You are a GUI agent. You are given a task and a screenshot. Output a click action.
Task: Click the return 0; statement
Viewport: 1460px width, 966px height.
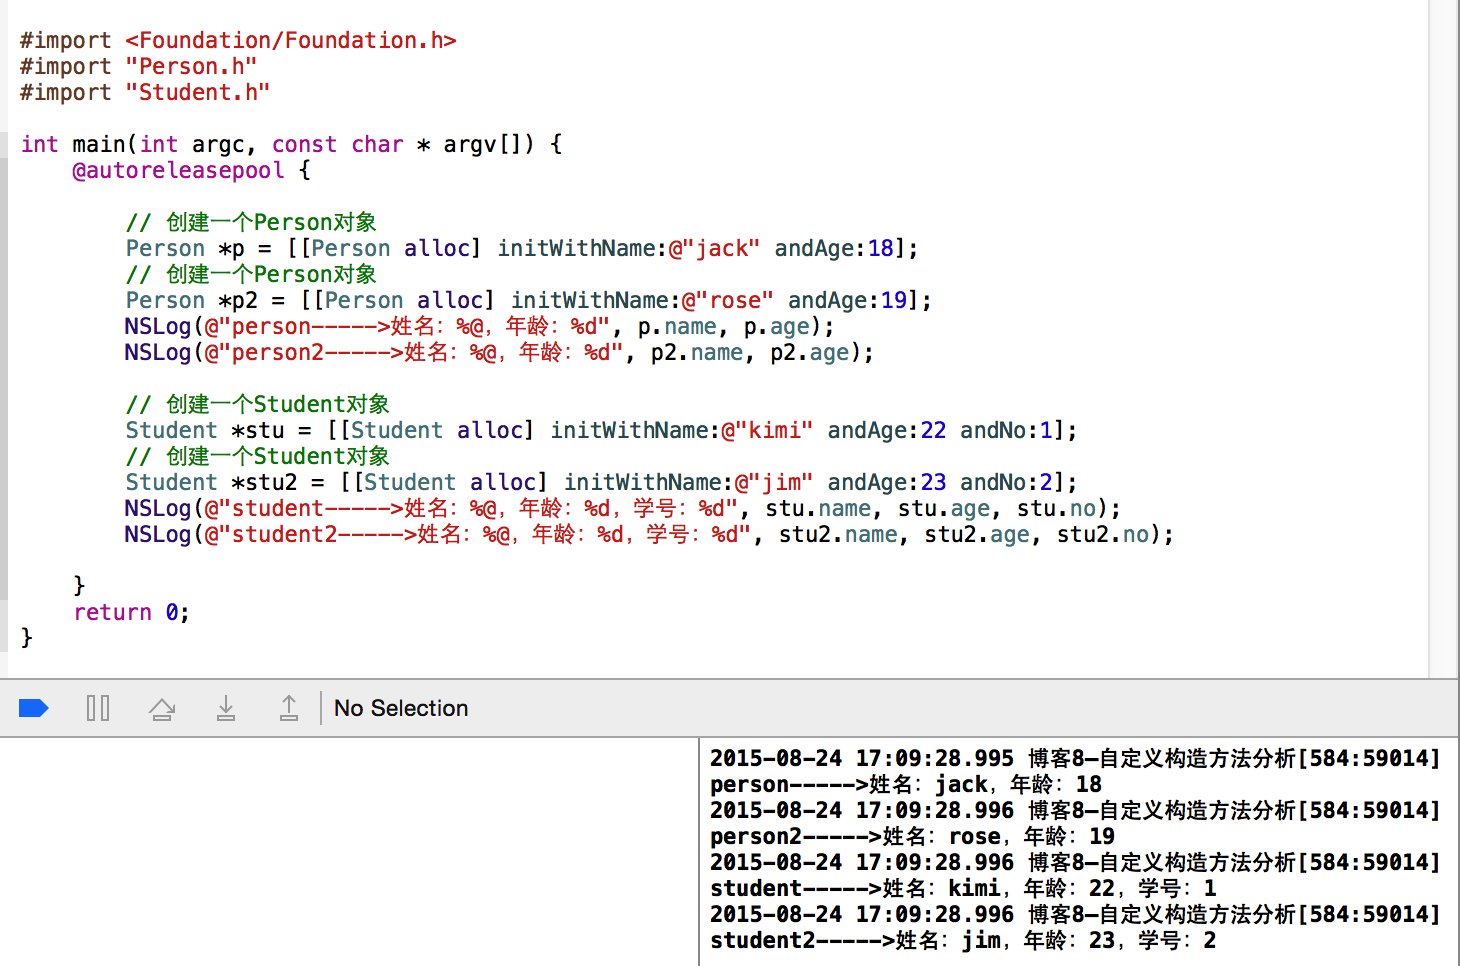[131, 612]
